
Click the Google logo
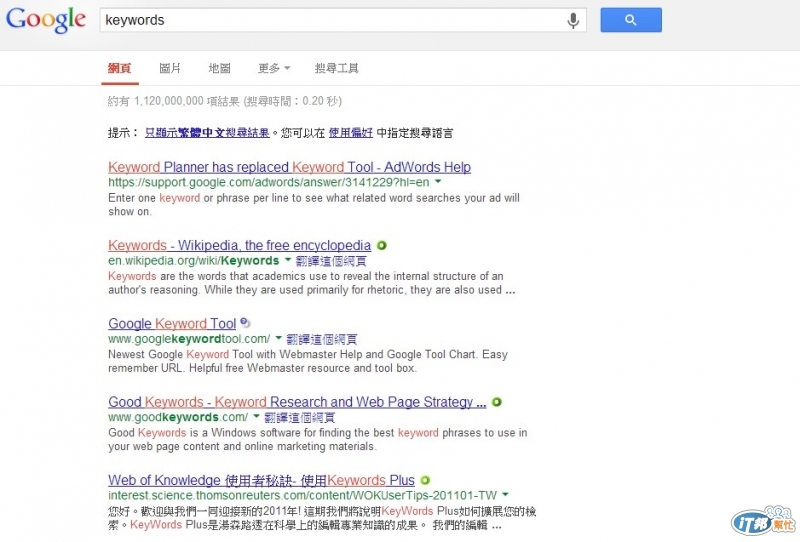pyautogui.click(x=45, y=20)
